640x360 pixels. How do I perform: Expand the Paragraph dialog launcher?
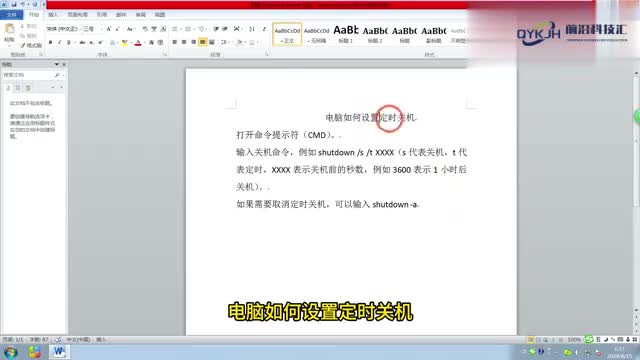[267, 54]
